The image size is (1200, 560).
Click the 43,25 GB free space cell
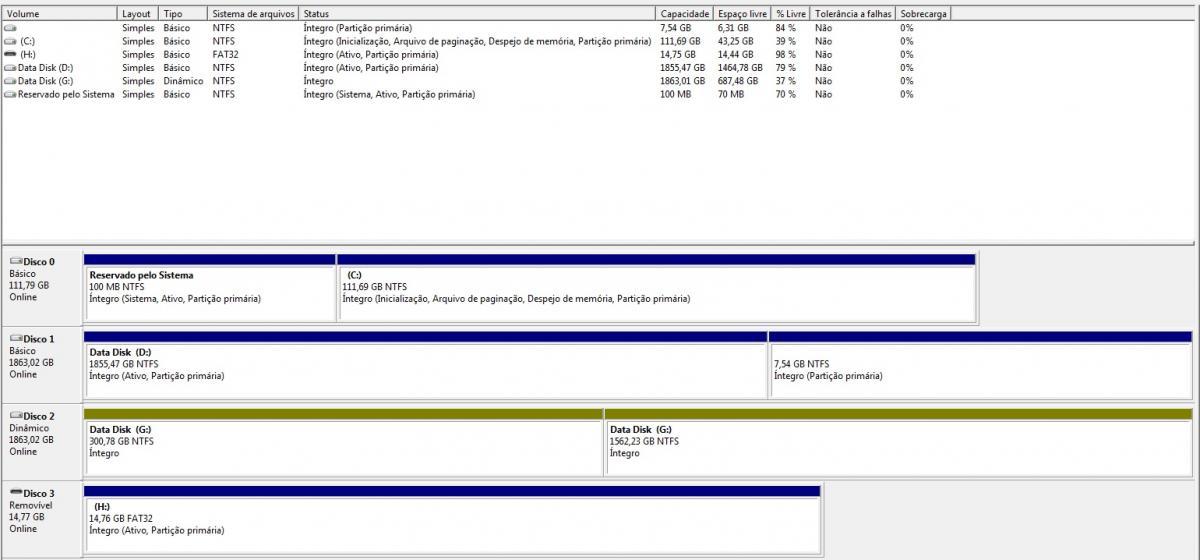pyautogui.click(x=735, y=41)
